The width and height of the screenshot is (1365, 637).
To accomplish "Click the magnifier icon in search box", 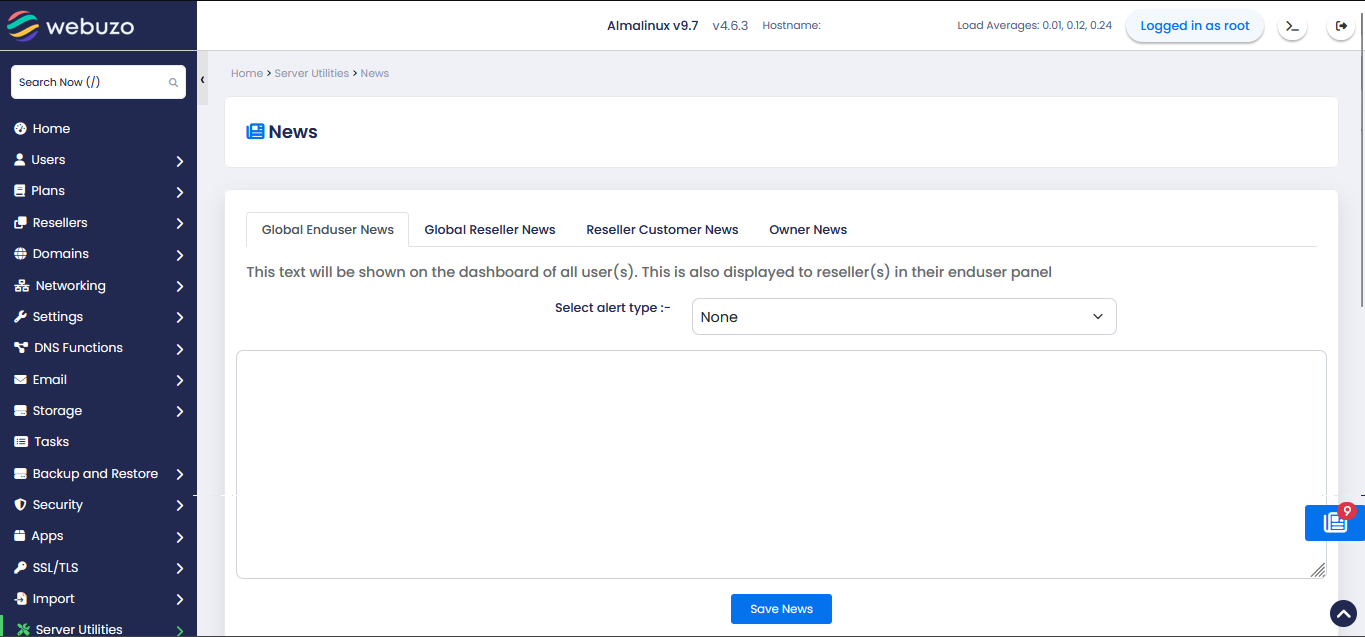I will 173,83.
